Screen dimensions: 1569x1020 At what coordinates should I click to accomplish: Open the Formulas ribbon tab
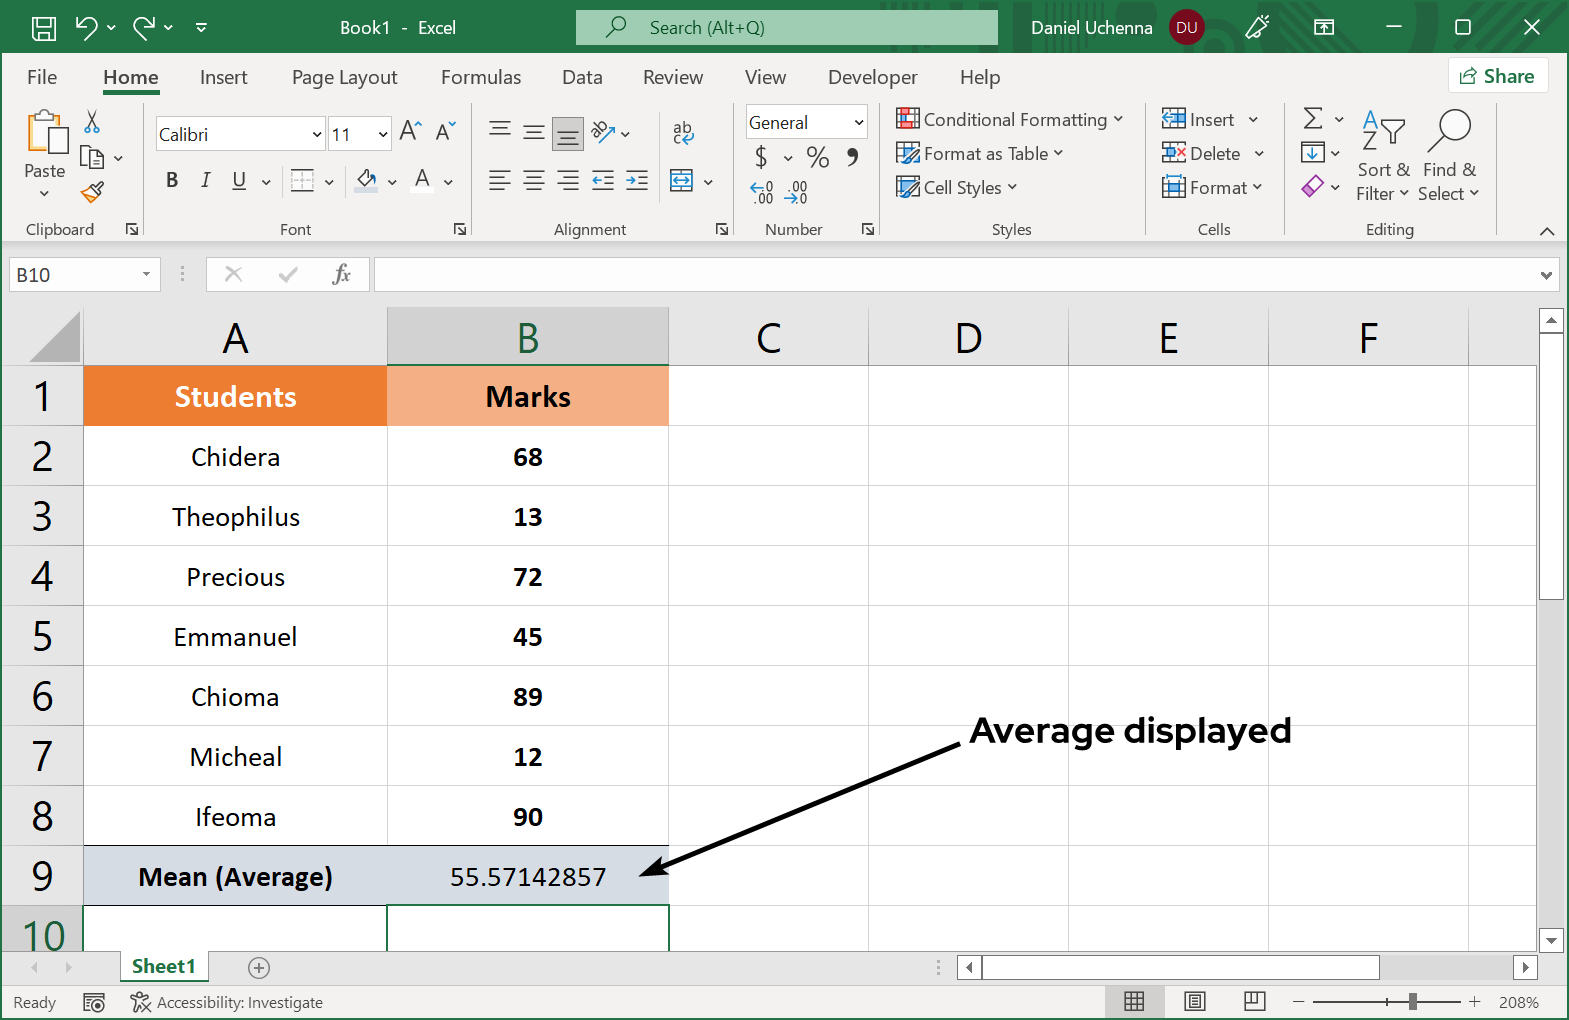pos(481,77)
